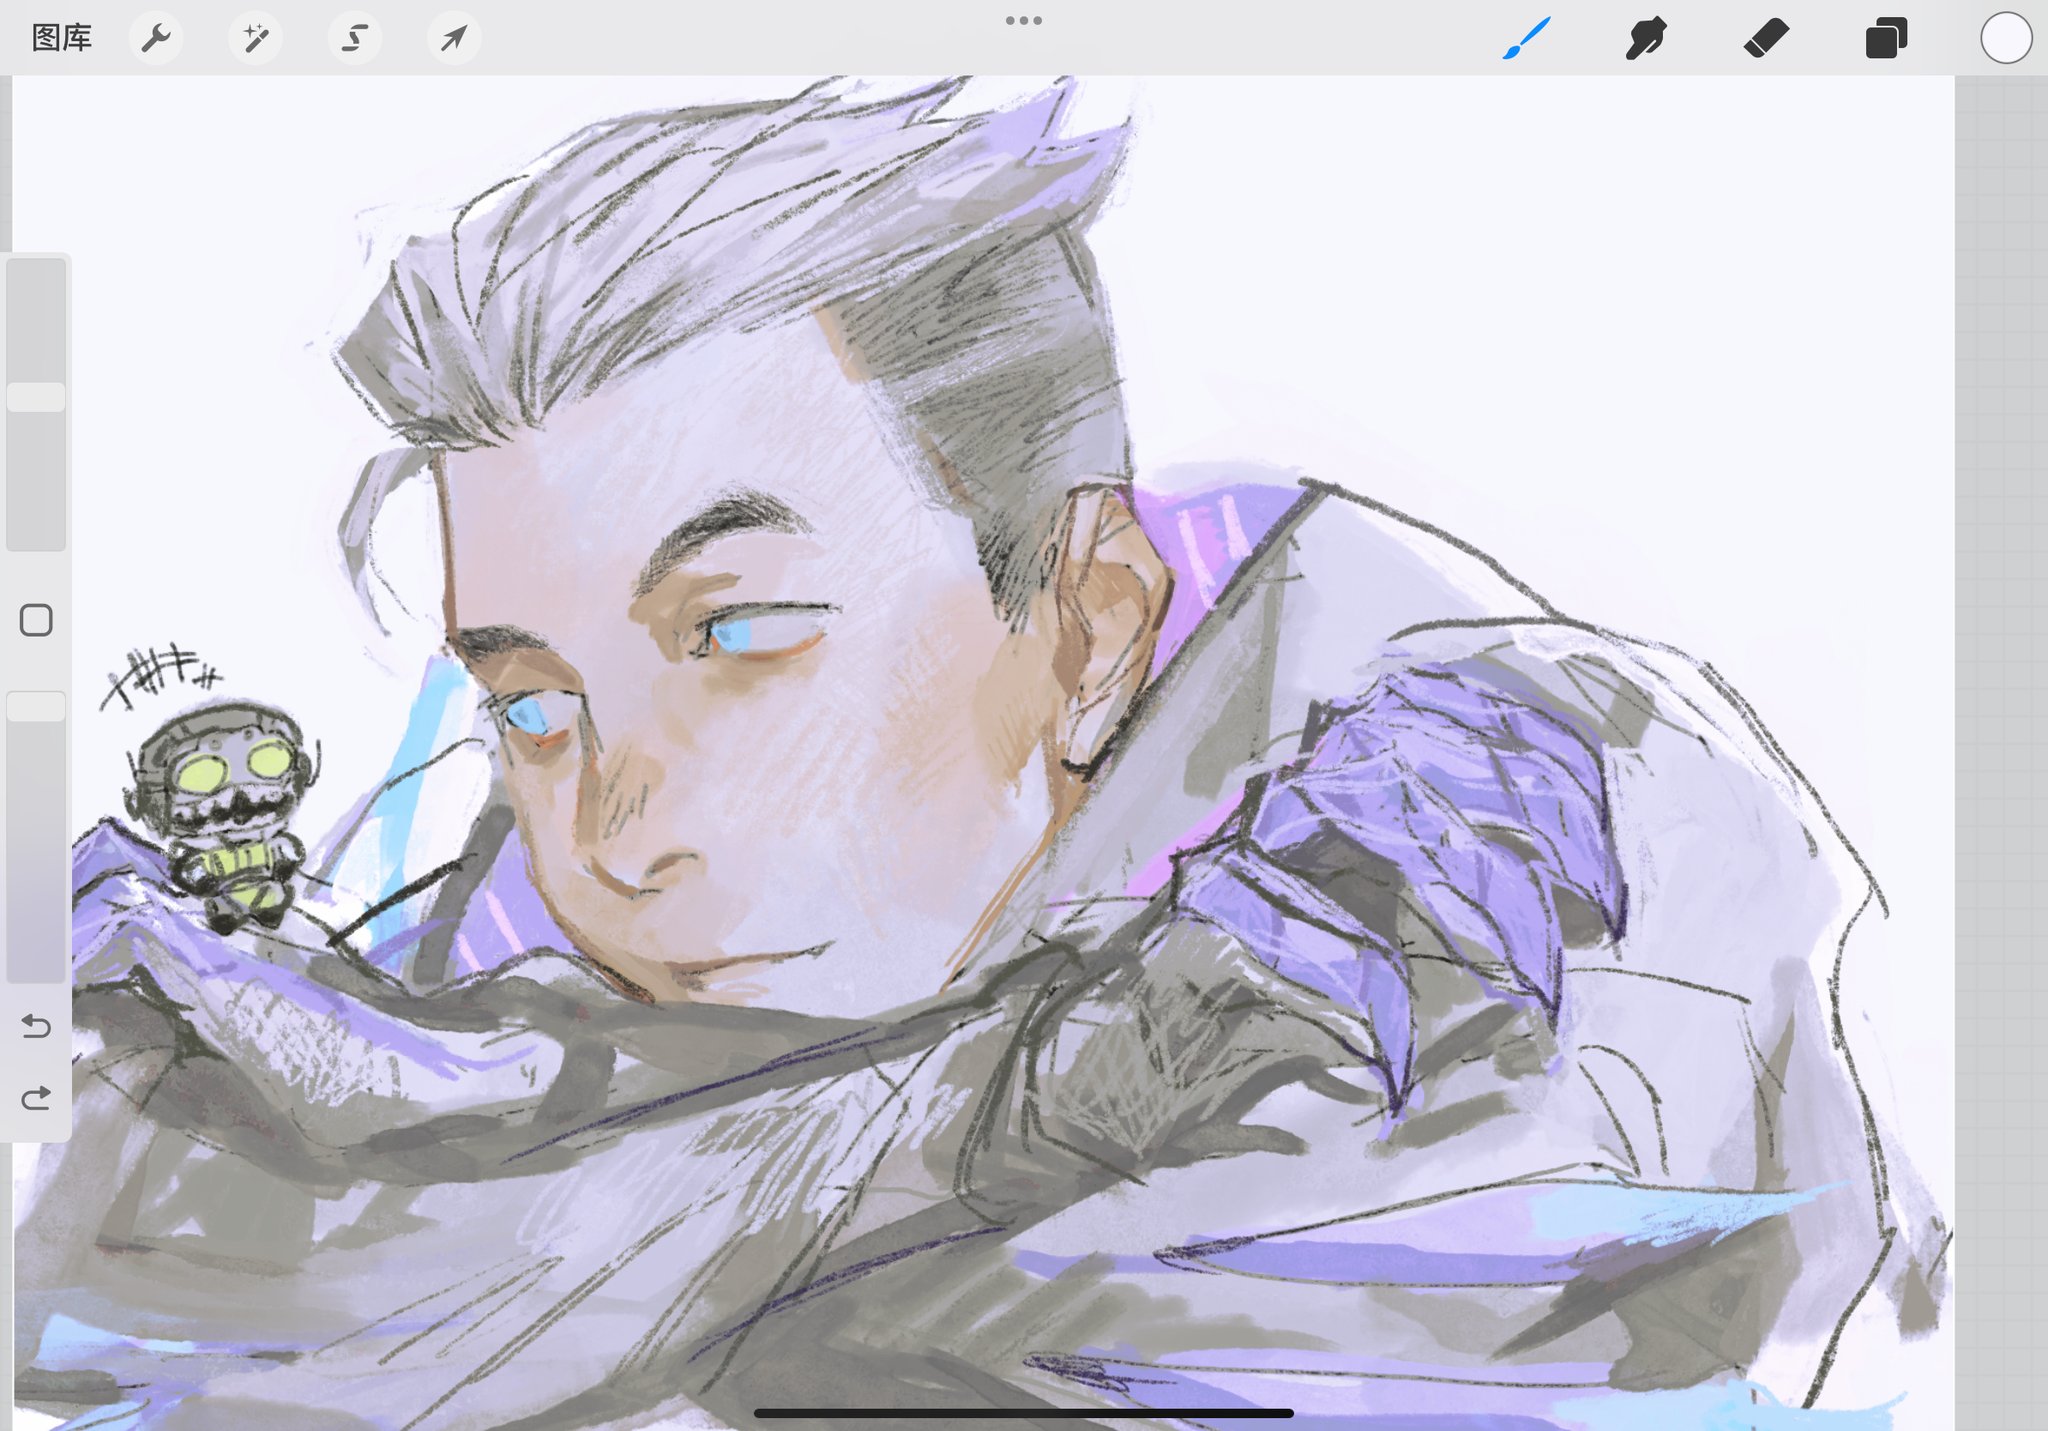This screenshot has width=2048, height=1431.
Task: Undo the last stroke
Action: point(36,1026)
